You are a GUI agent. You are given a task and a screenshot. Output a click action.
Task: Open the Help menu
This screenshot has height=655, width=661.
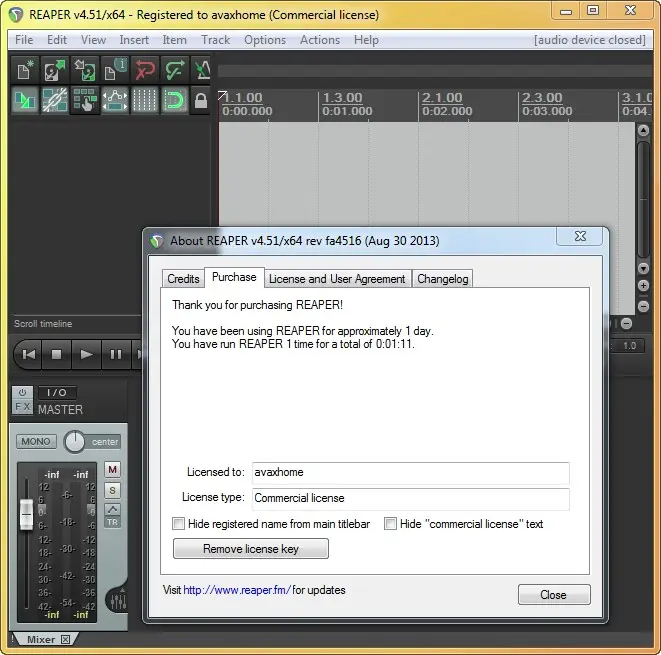366,40
